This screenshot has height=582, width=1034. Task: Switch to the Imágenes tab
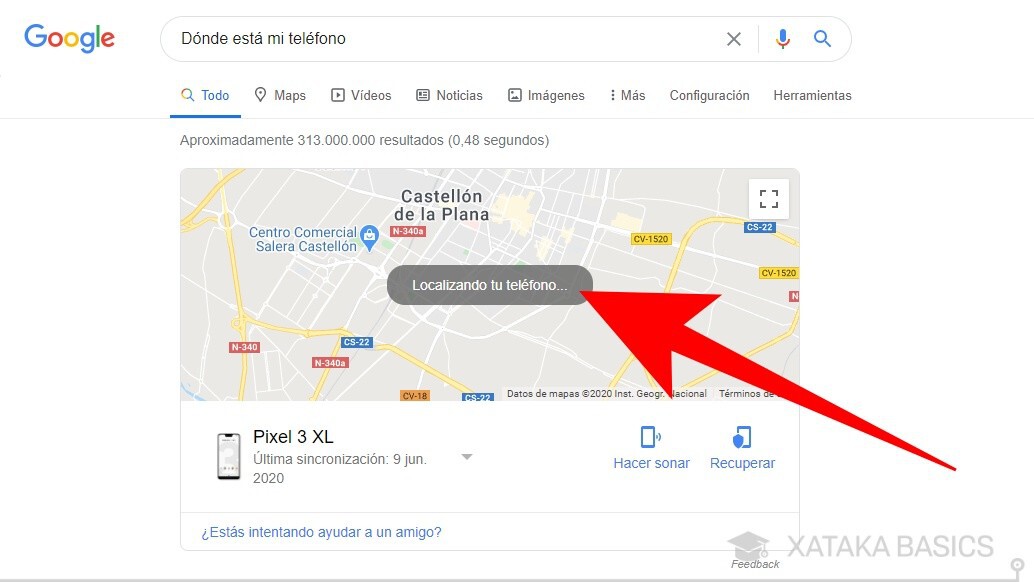click(x=546, y=96)
